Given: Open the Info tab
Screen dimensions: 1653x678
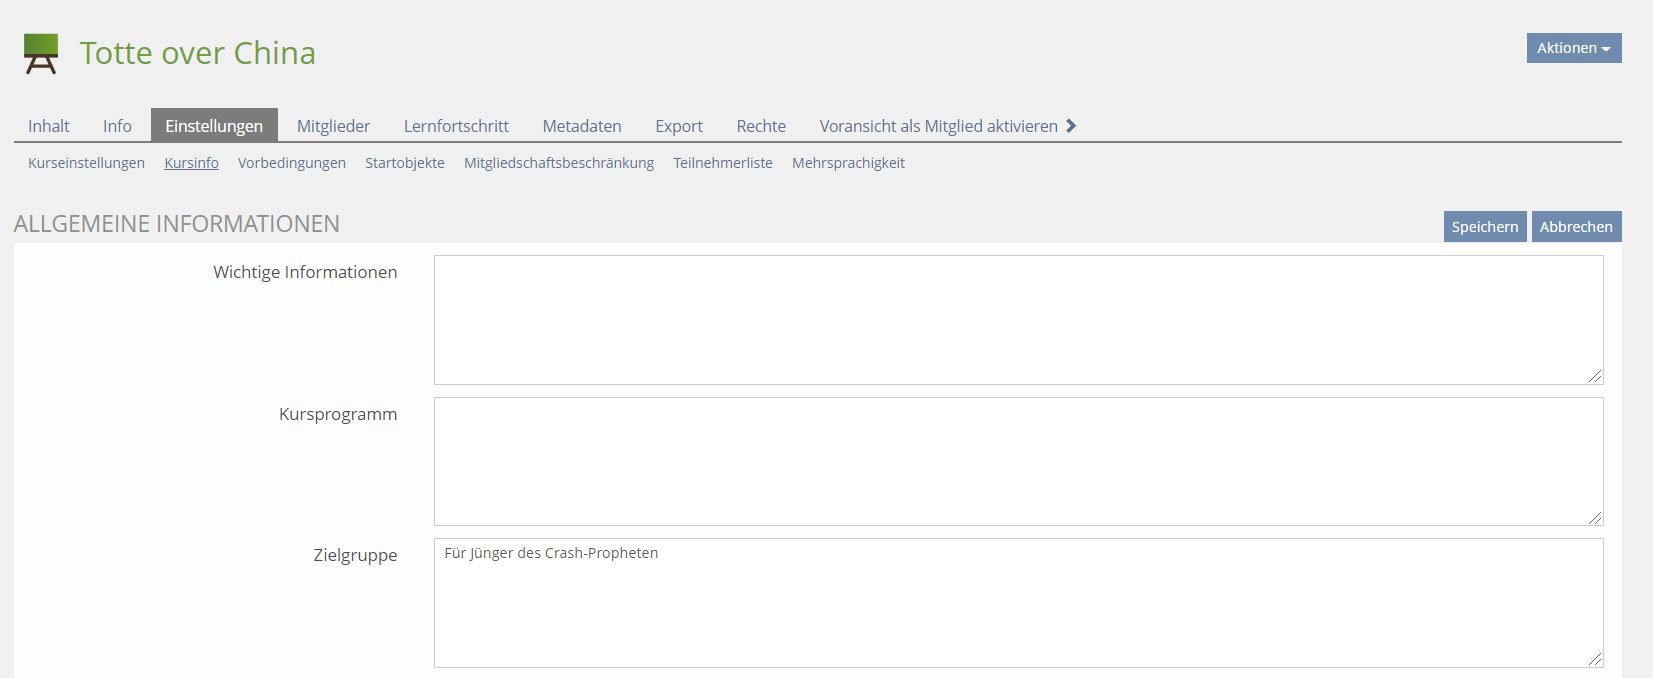Looking at the screenshot, I should tap(117, 126).
